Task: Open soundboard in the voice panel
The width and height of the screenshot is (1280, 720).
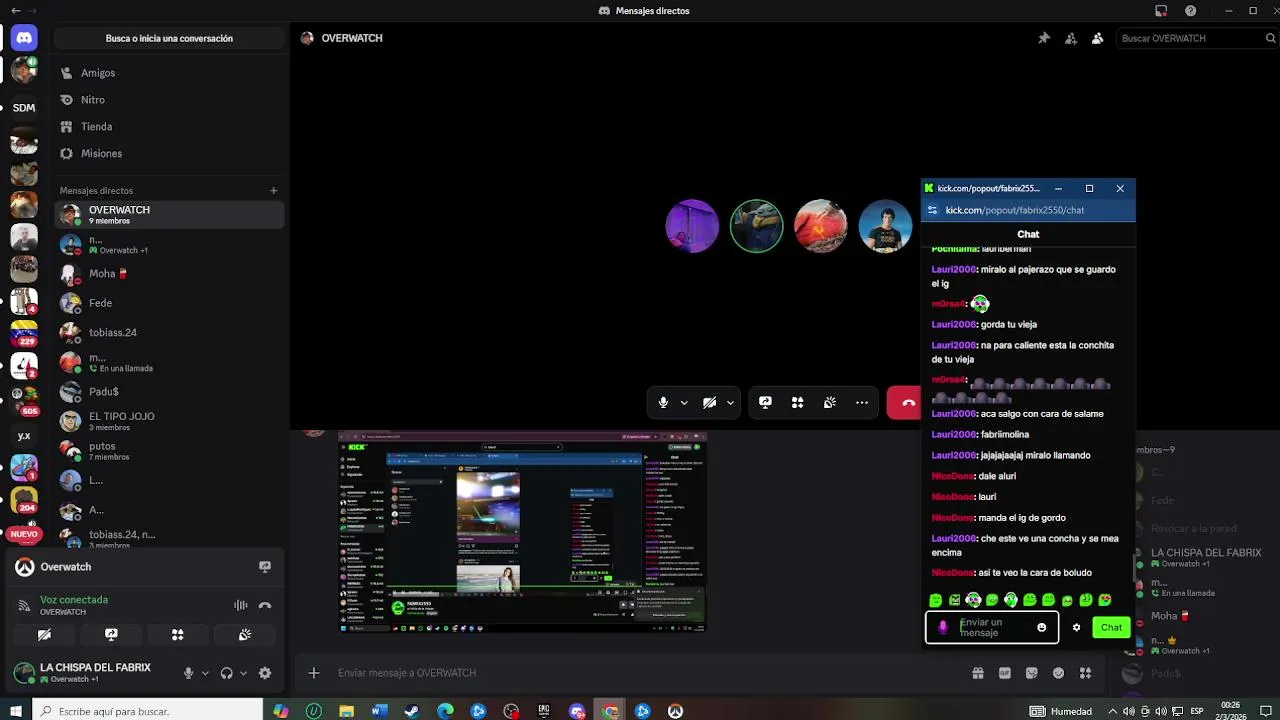Action: pyautogui.click(x=245, y=634)
